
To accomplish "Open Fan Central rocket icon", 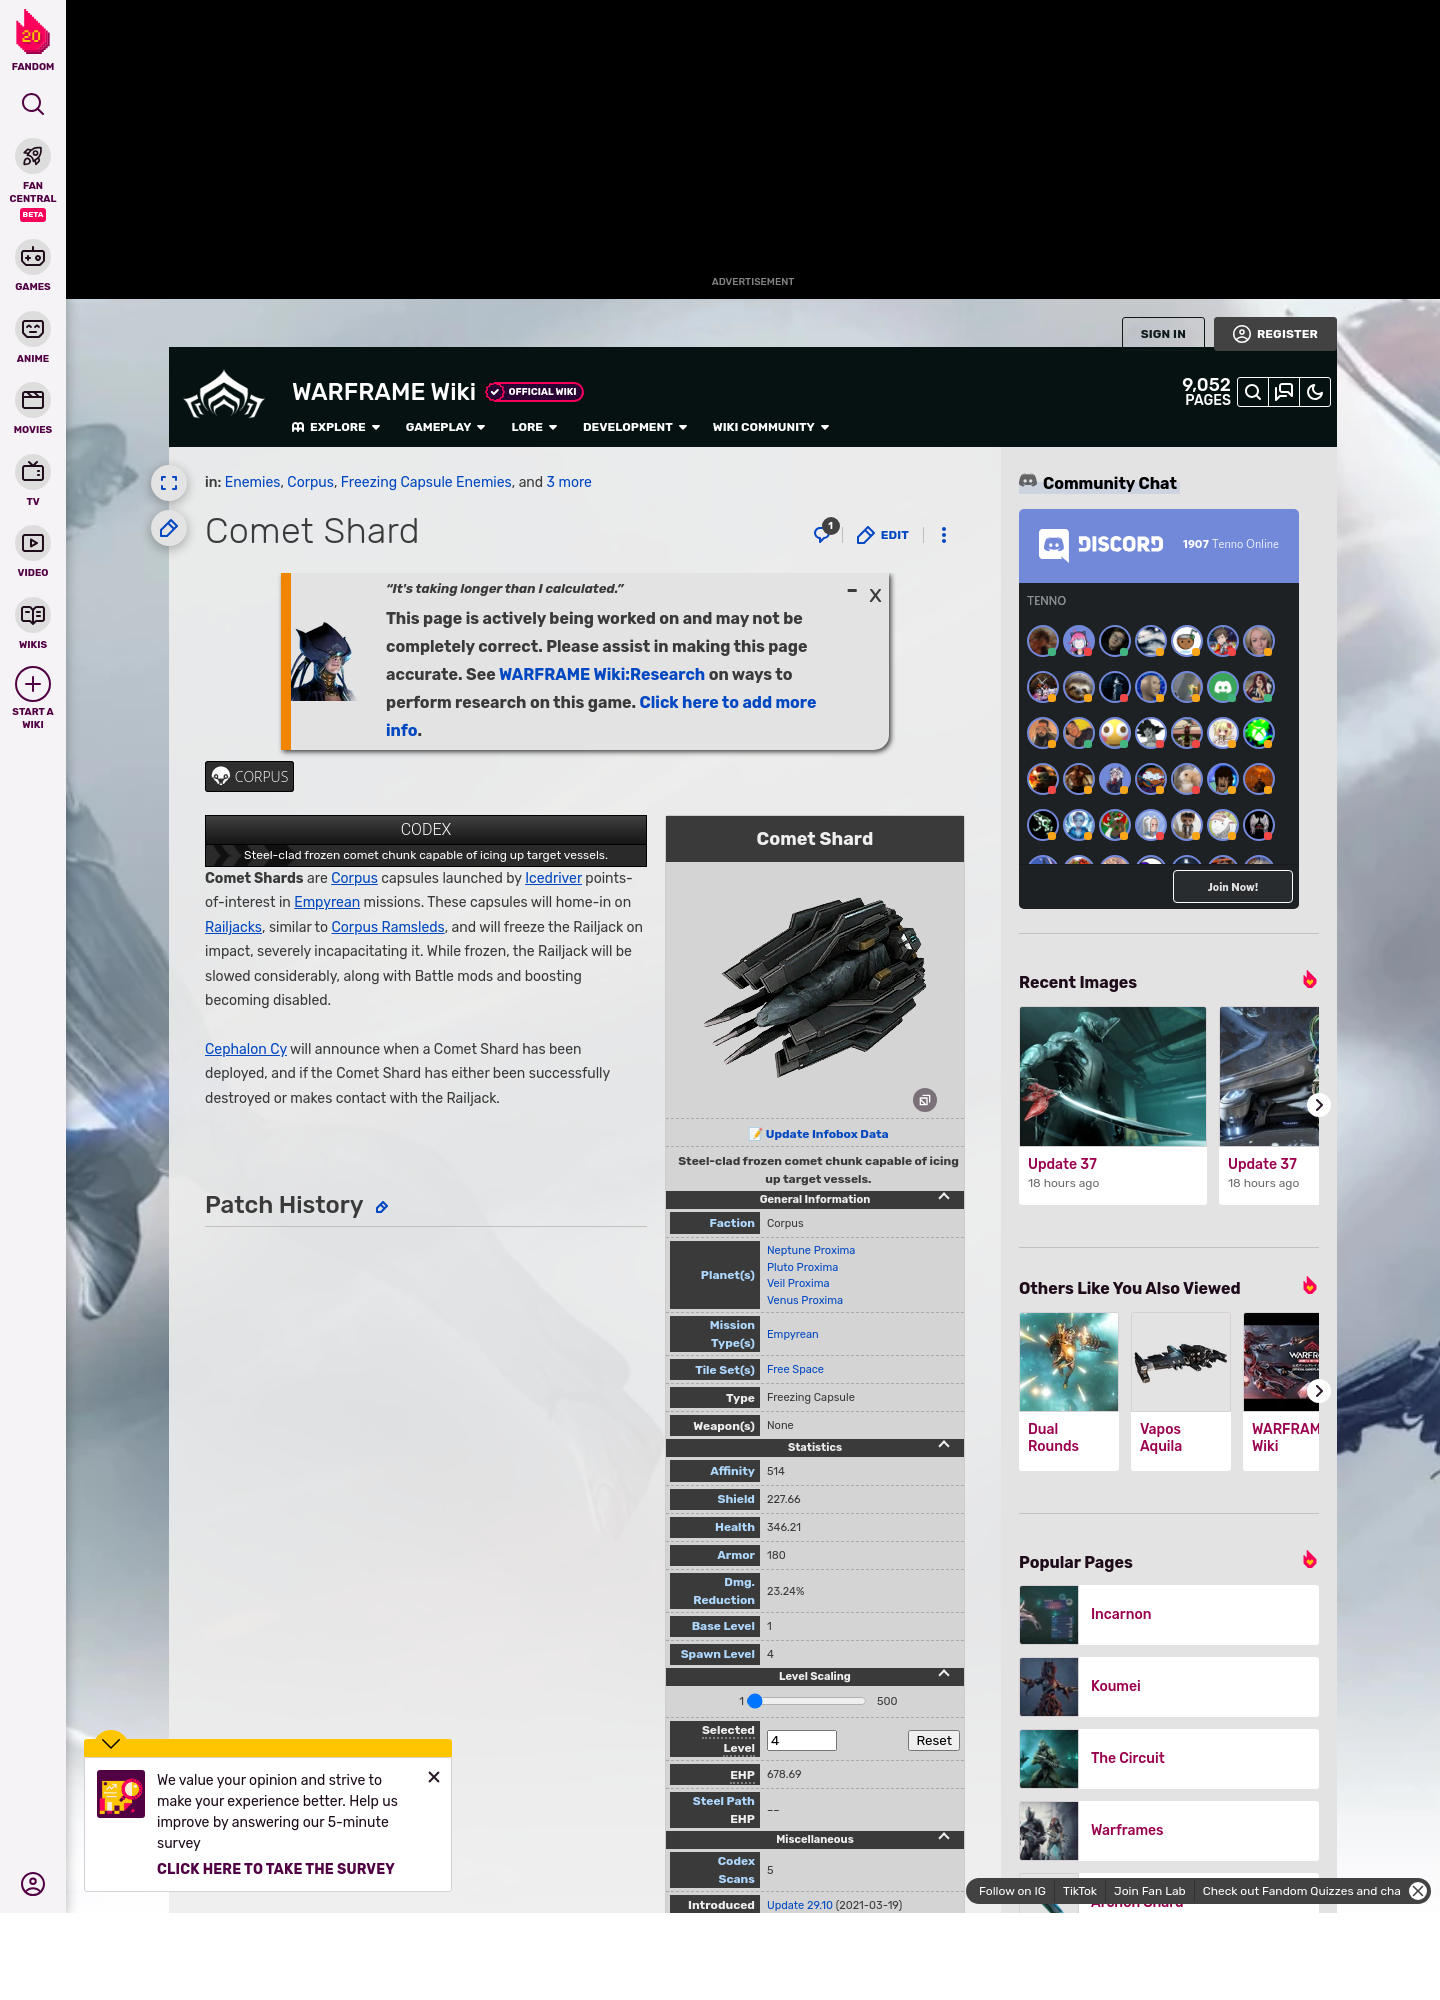I will click(x=33, y=156).
